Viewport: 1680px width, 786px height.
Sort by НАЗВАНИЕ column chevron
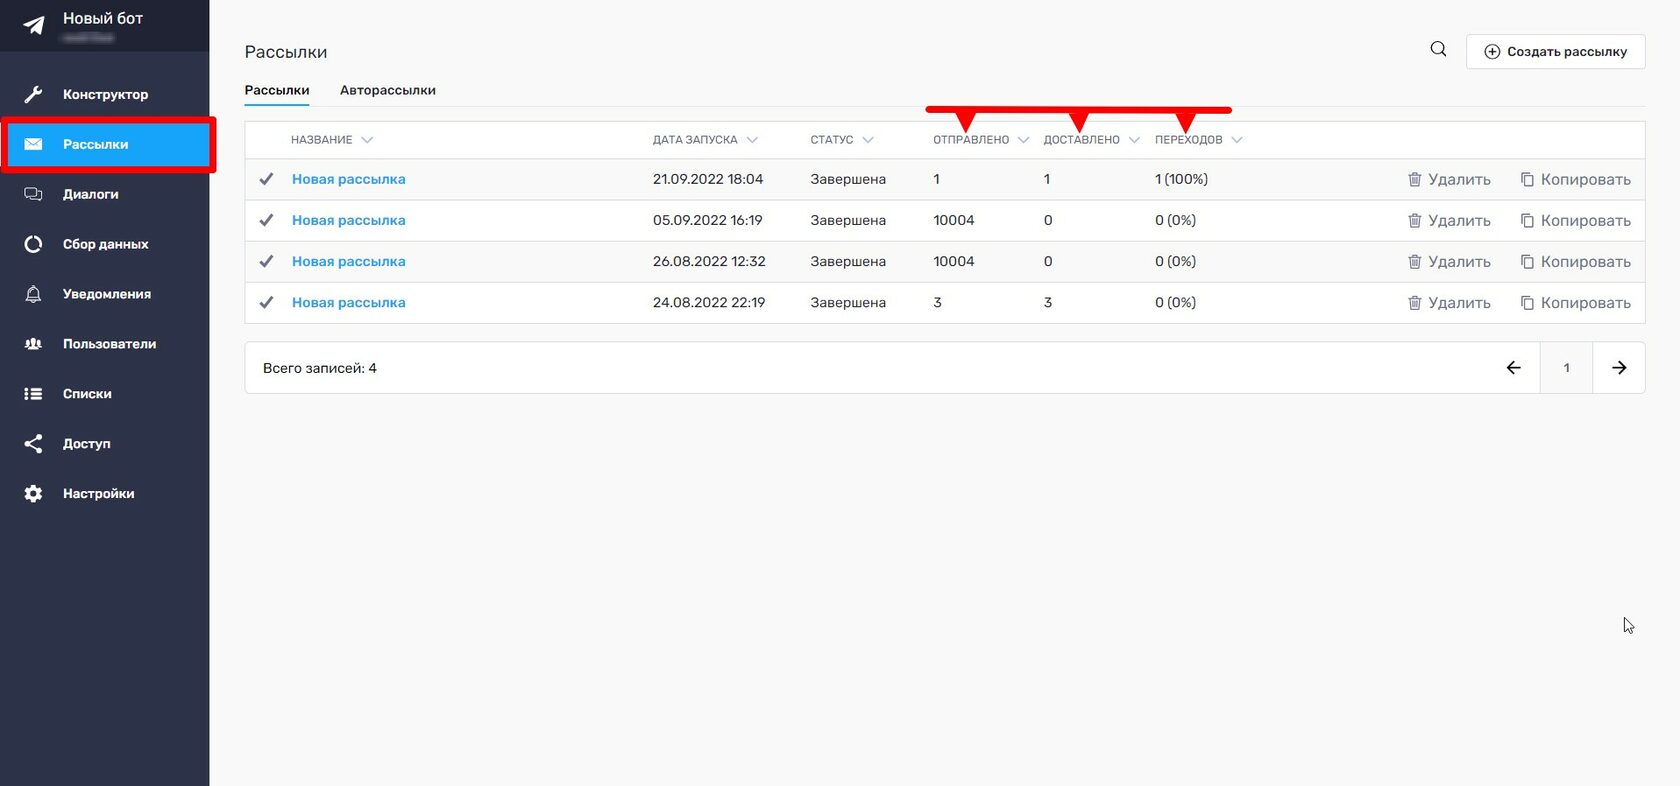click(367, 140)
